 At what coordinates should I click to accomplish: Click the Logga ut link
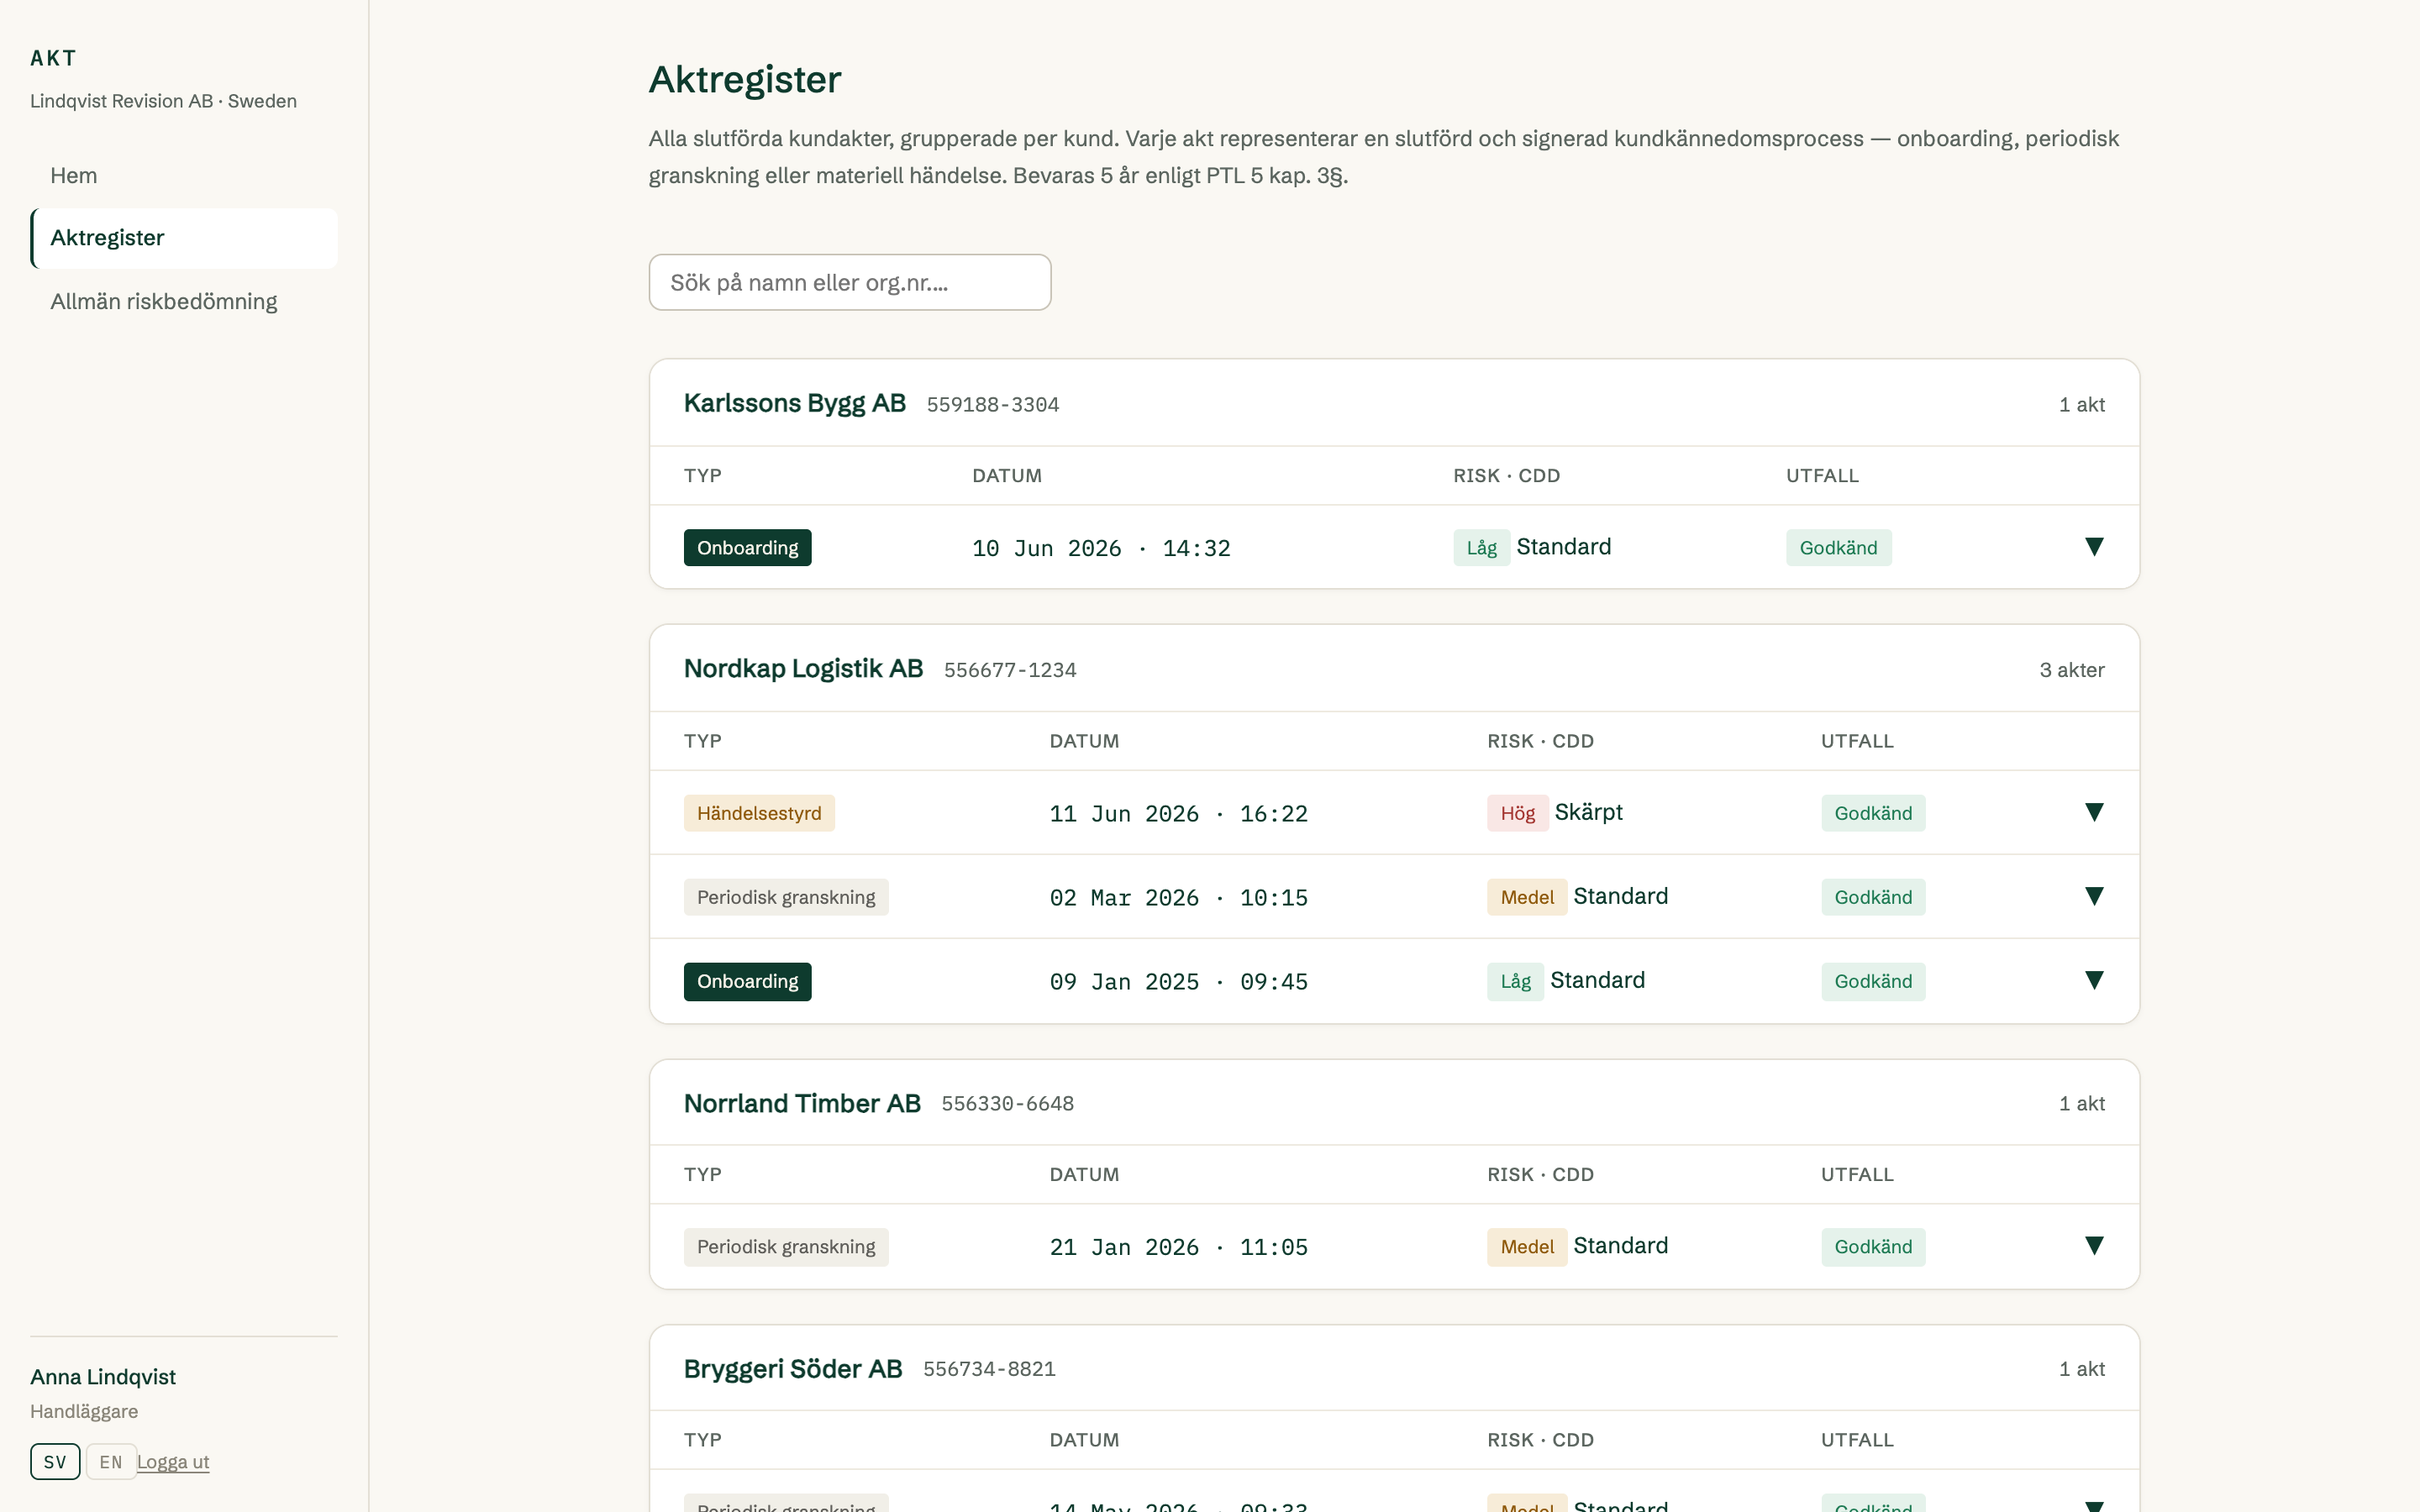173,1462
